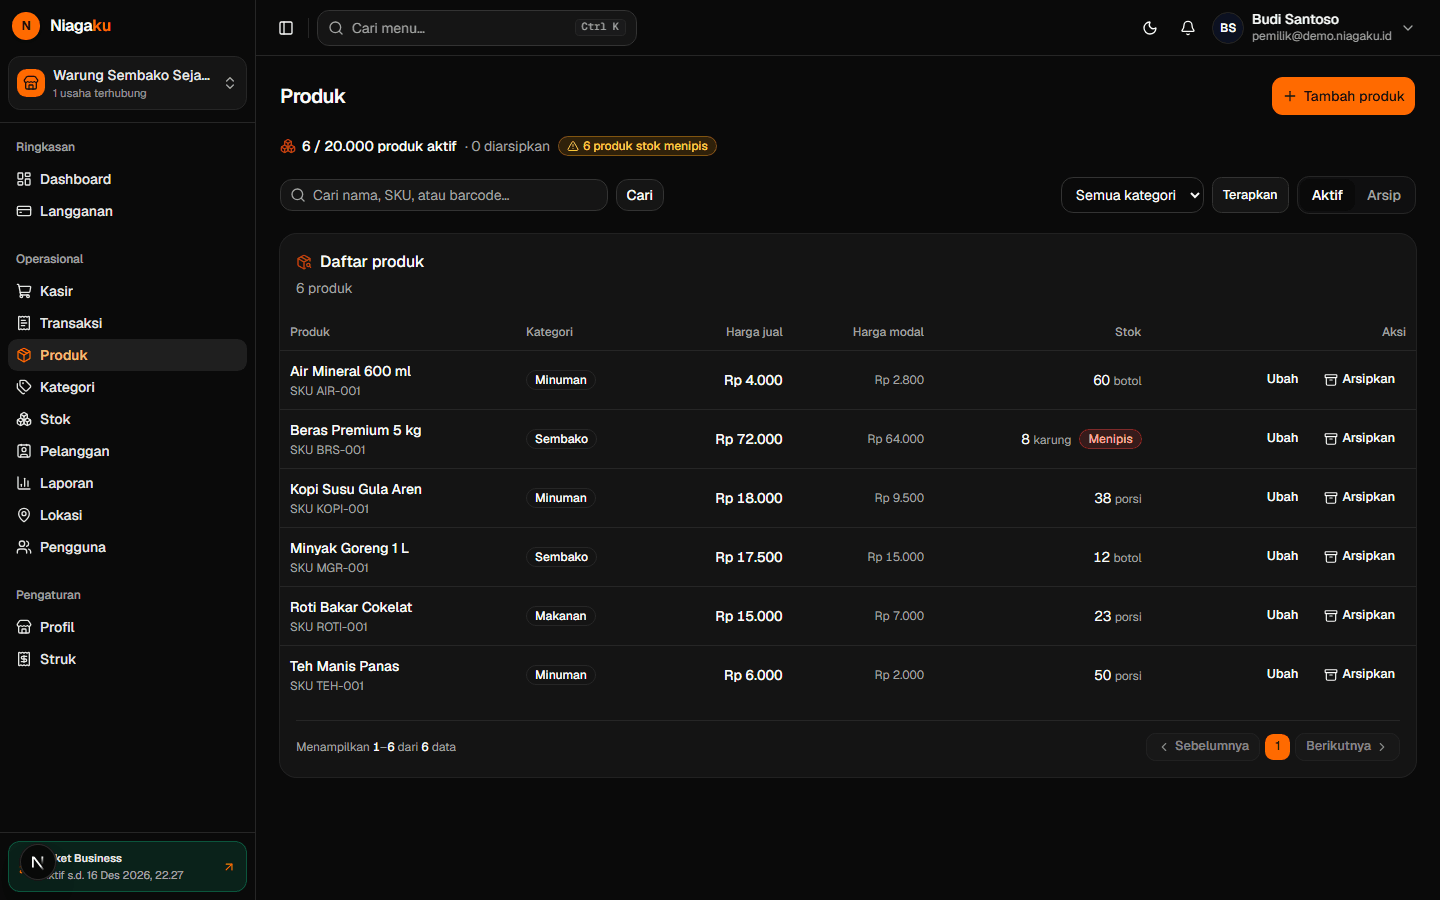This screenshot has height=900, width=1440.
Task: Expand Warung Sembako business switcher
Action: point(127,83)
